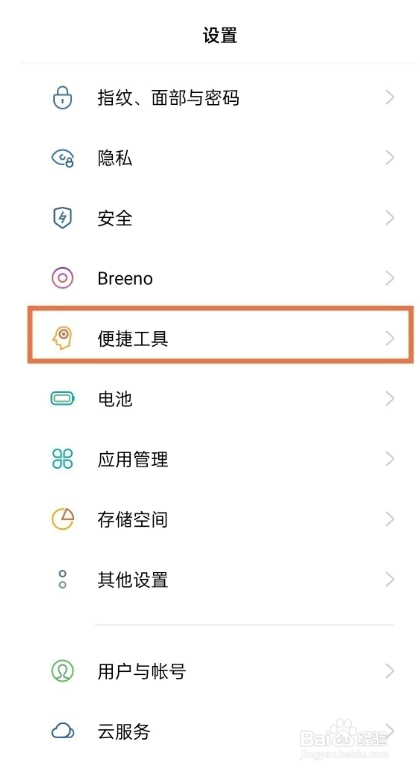This screenshot has width=417, height=772.
Task: Tap the user avatar icon for 用户与帐号
Action: point(63,671)
